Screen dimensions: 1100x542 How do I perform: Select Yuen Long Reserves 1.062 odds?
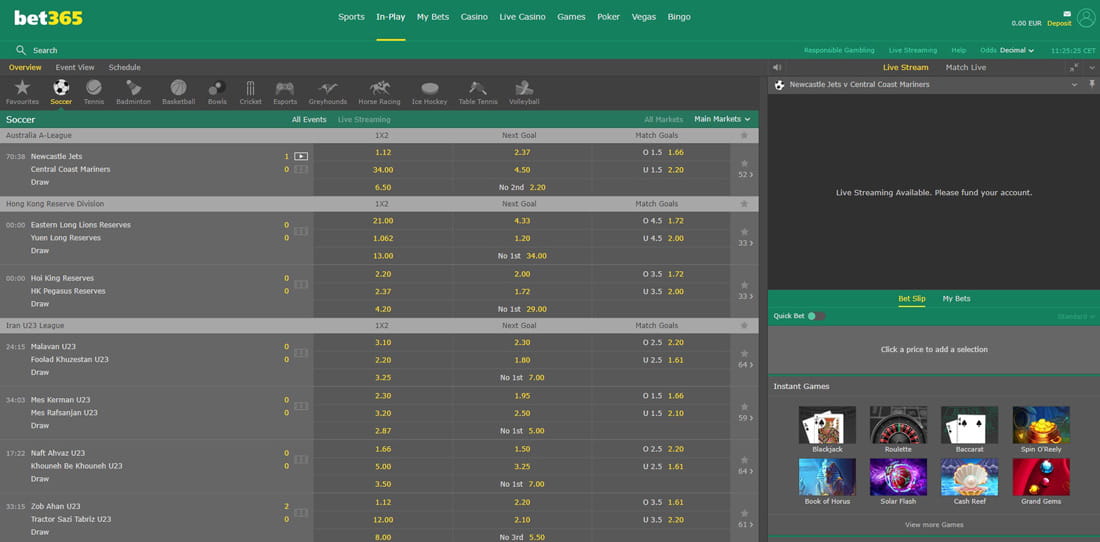tap(384, 238)
